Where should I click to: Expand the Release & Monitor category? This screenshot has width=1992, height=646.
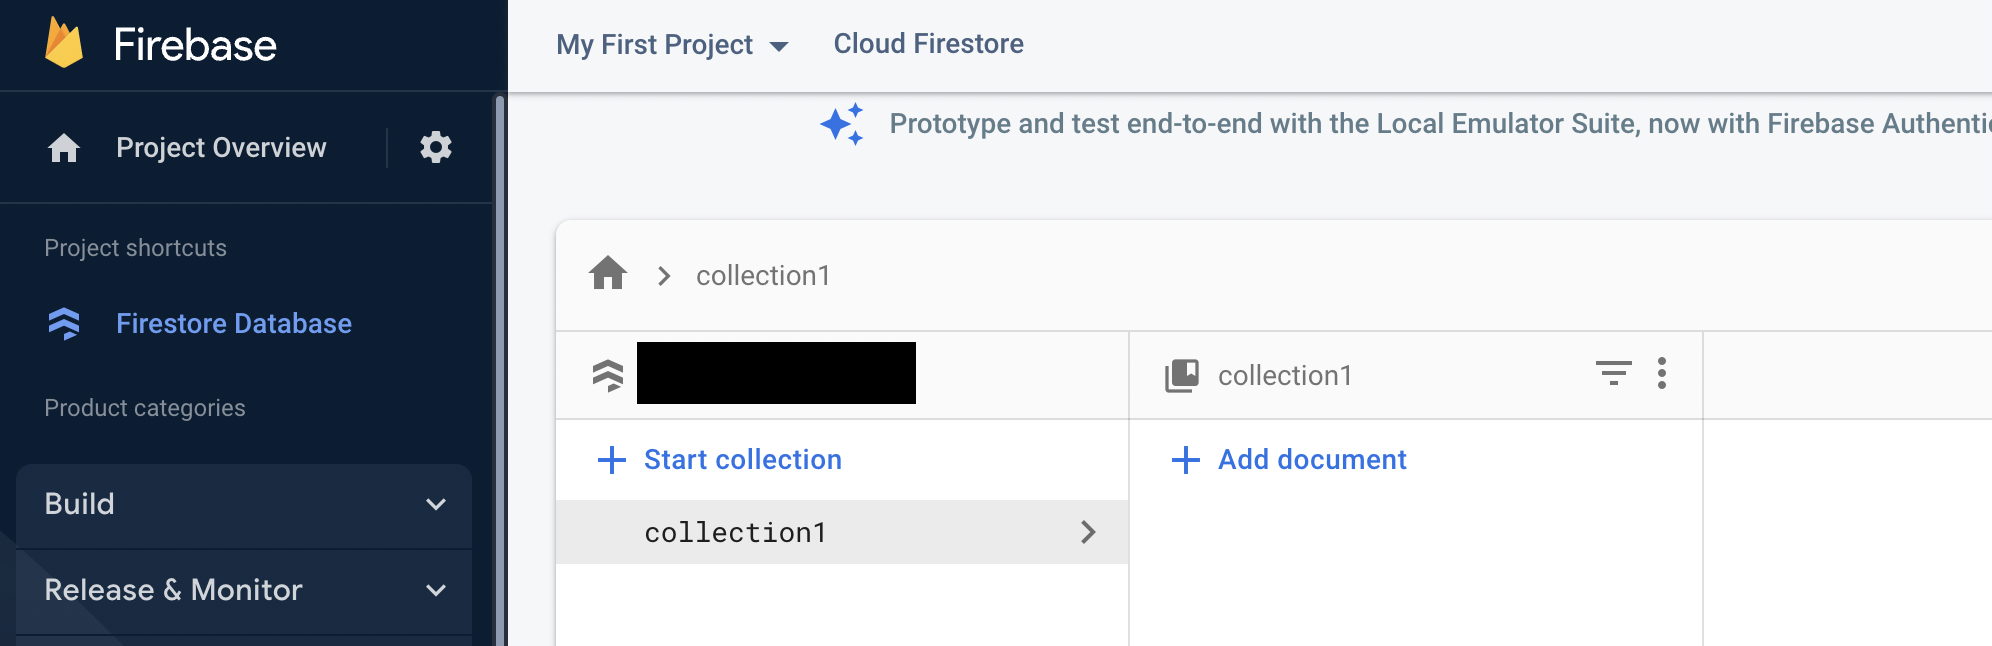tap(244, 590)
